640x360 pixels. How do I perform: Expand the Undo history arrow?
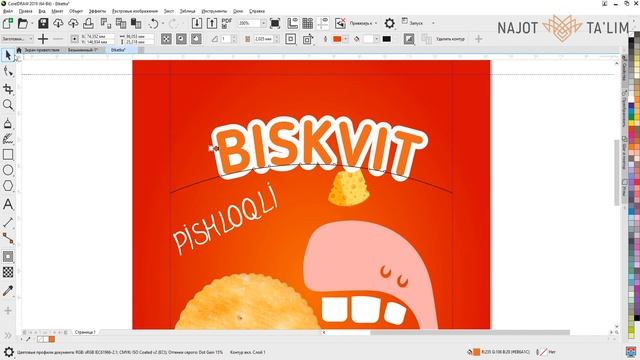click(163, 23)
